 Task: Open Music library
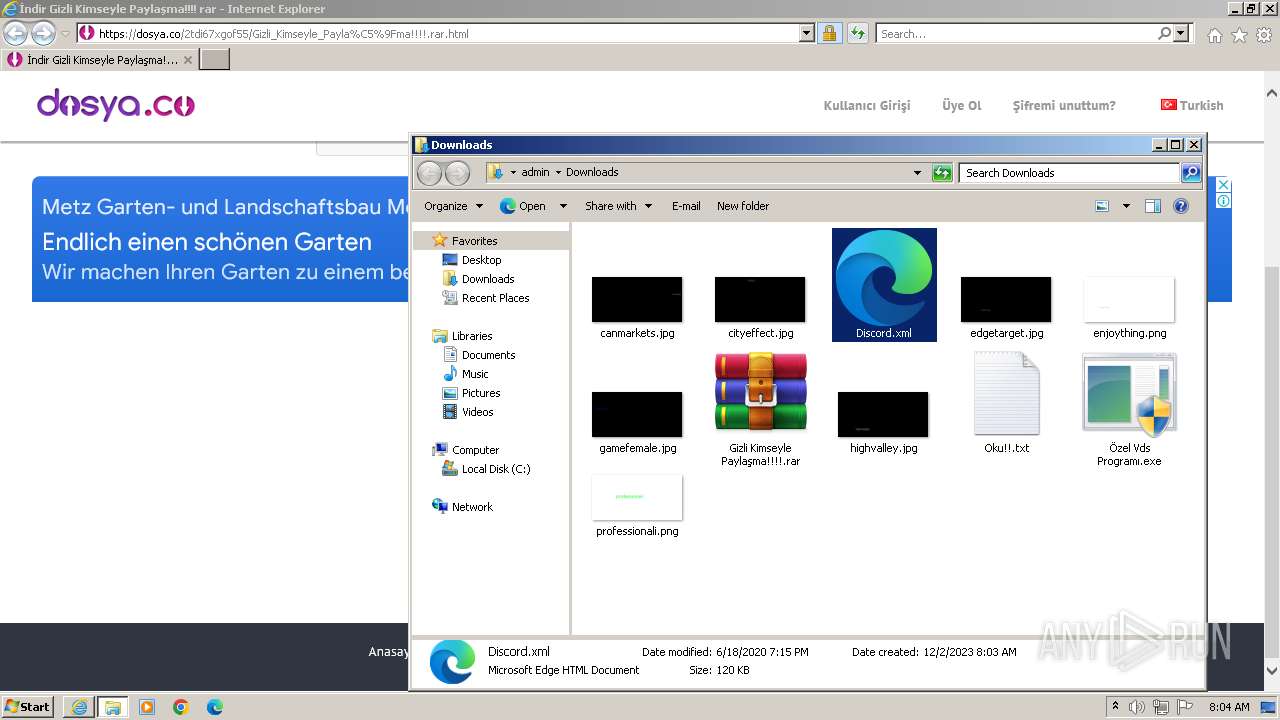click(475, 374)
